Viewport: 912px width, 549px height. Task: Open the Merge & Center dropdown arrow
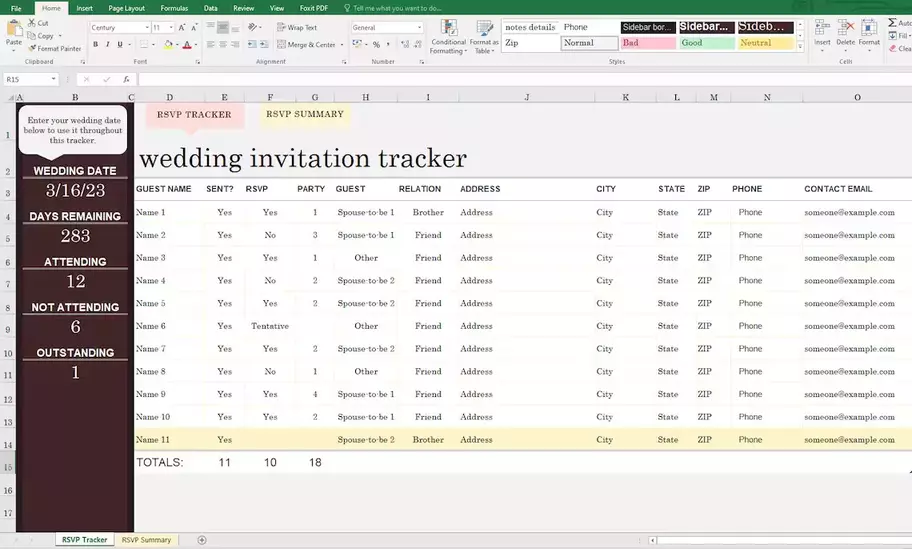click(x=341, y=45)
